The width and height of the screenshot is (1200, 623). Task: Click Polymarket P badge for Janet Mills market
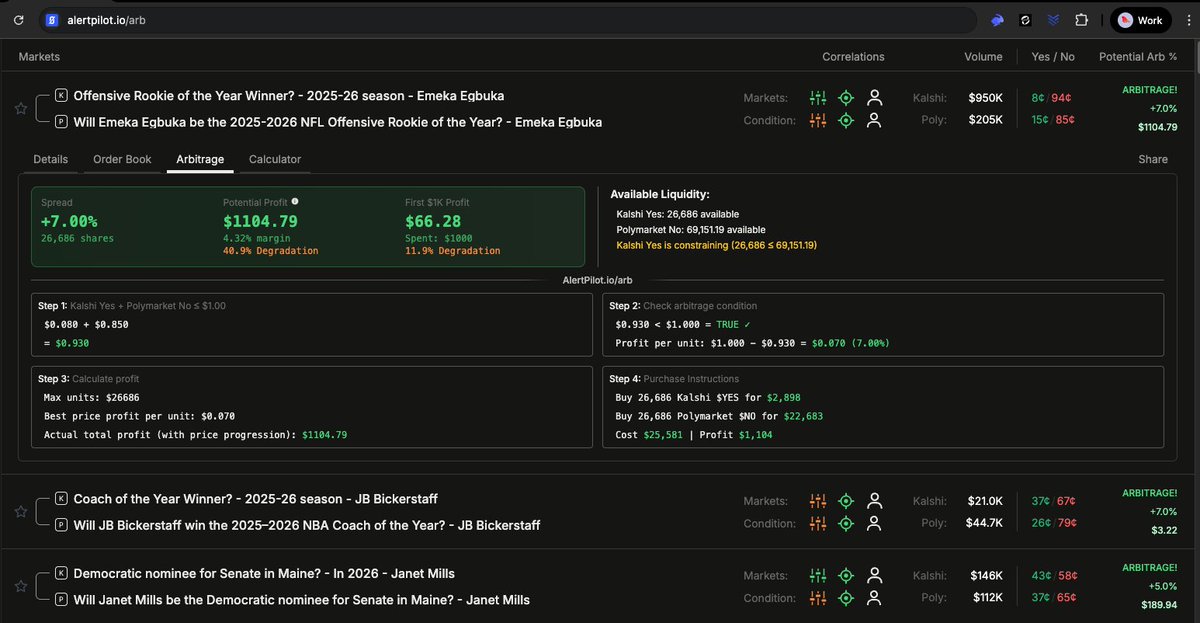[x=61, y=600]
